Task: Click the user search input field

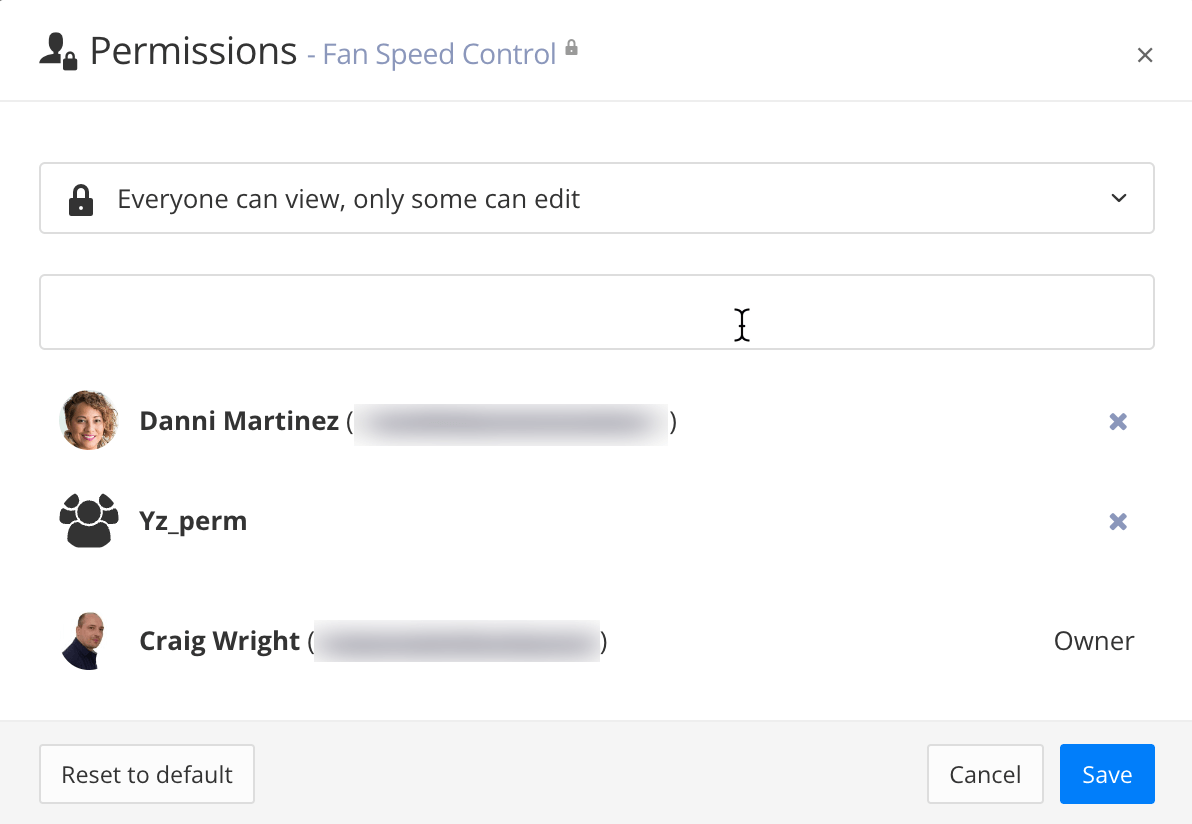Action: [596, 311]
